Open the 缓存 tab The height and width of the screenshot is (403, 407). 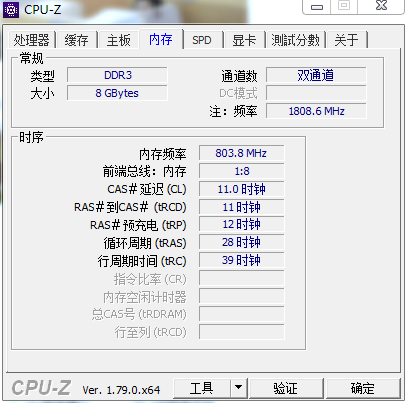tap(77, 40)
